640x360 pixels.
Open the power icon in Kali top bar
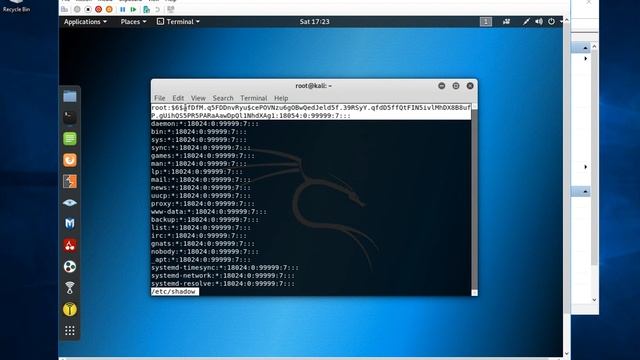[551, 22]
